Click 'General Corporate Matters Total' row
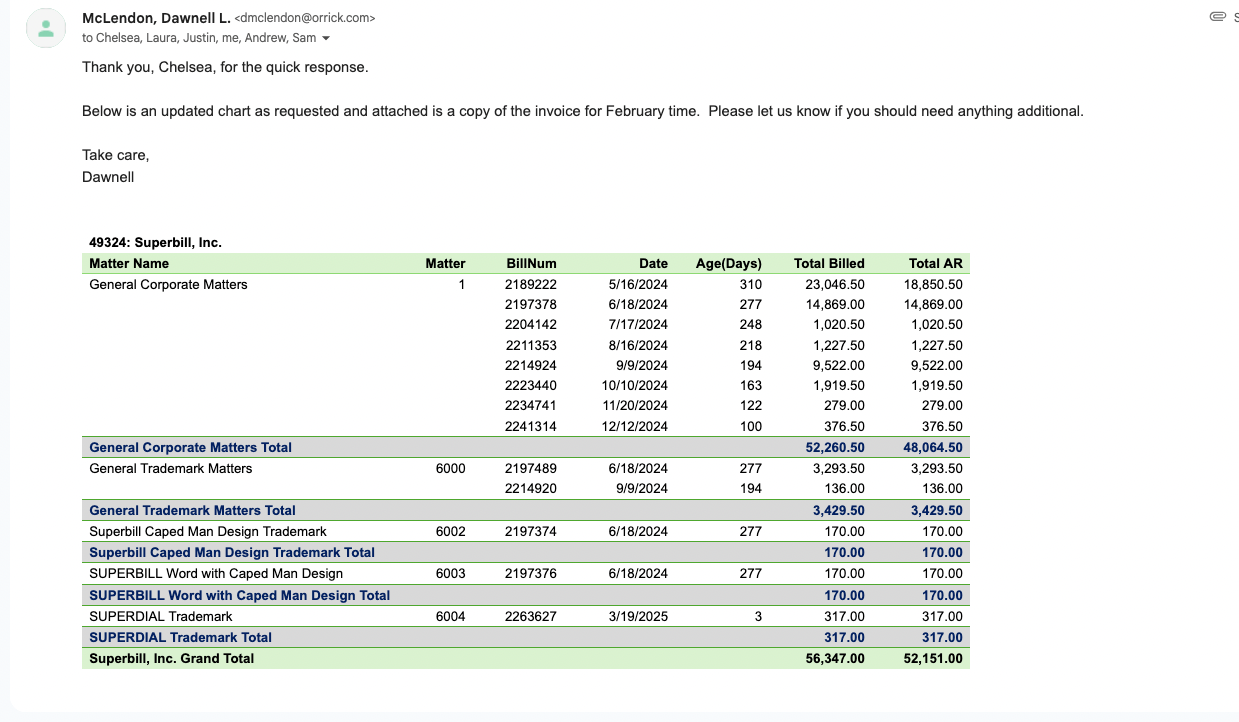The height and width of the screenshot is (722, 1239). click(526, 447)
